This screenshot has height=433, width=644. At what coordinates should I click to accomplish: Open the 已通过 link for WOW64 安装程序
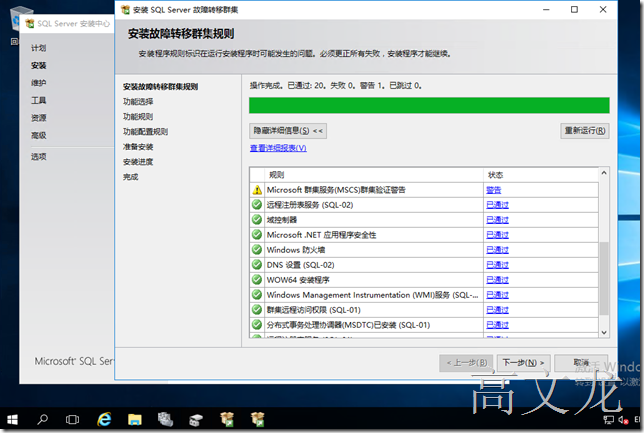coord(497,280)
